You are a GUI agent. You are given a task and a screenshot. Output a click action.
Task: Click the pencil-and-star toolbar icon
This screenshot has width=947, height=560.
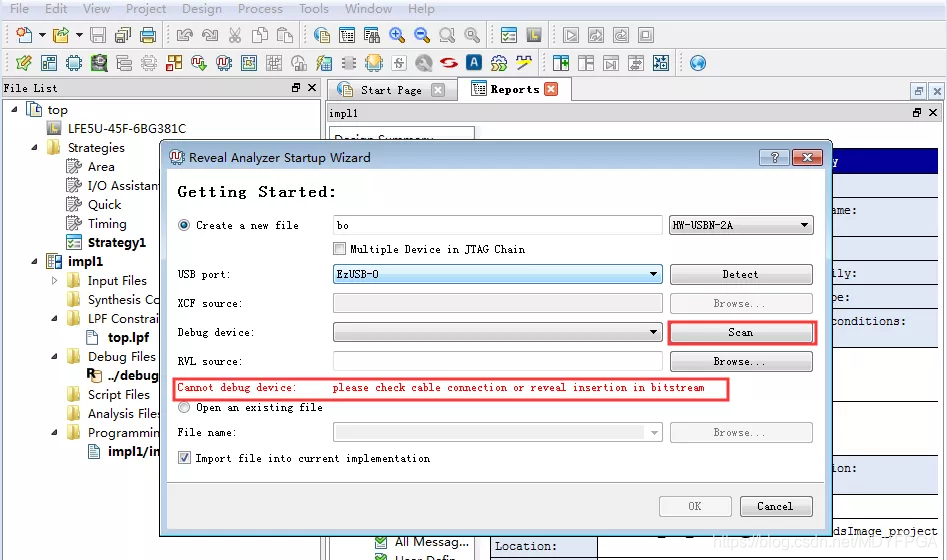24,63
